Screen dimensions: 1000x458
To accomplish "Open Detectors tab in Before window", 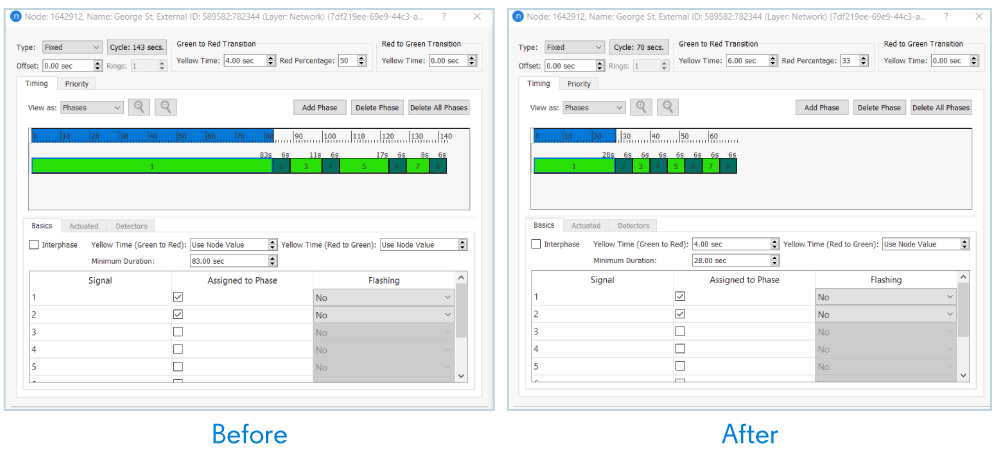I will tap(131, 226).
